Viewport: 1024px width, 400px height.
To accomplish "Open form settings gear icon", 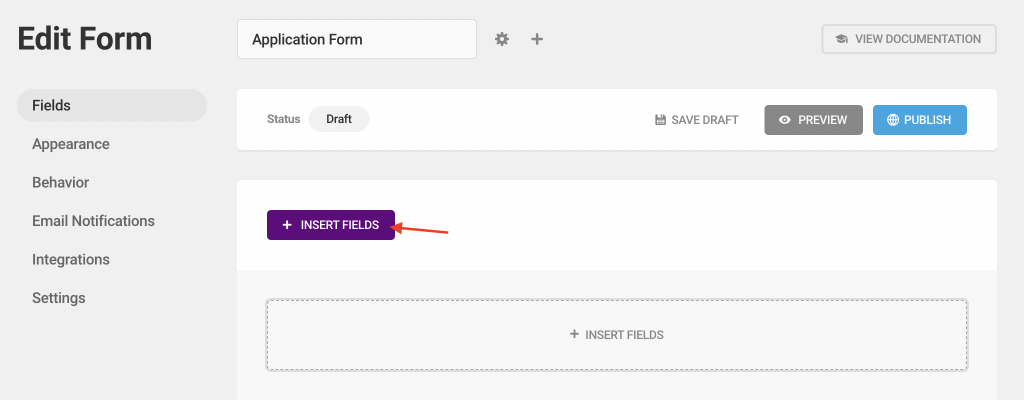I will (502, 39).
